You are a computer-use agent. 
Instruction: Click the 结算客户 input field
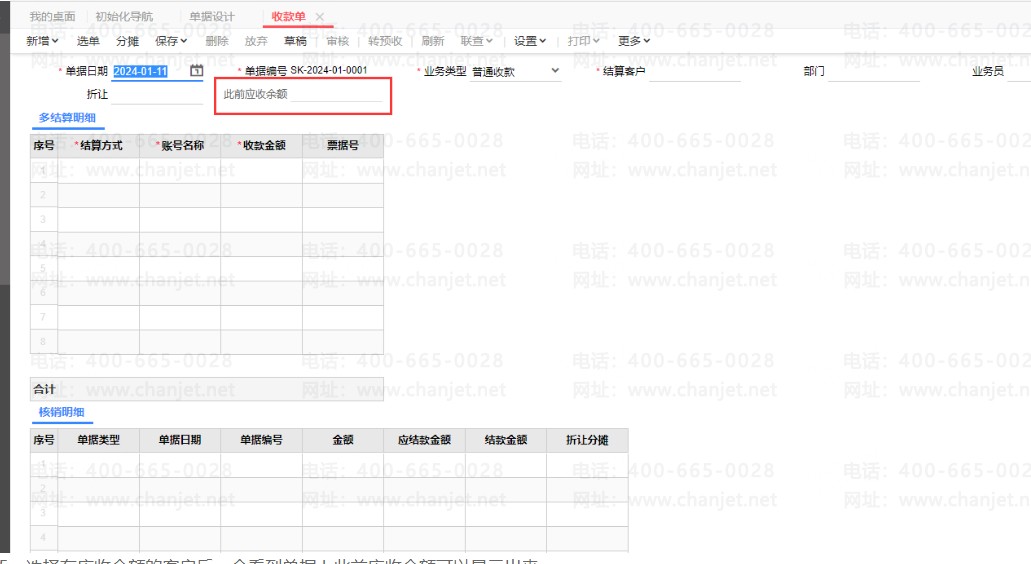(x=694, y=71)
